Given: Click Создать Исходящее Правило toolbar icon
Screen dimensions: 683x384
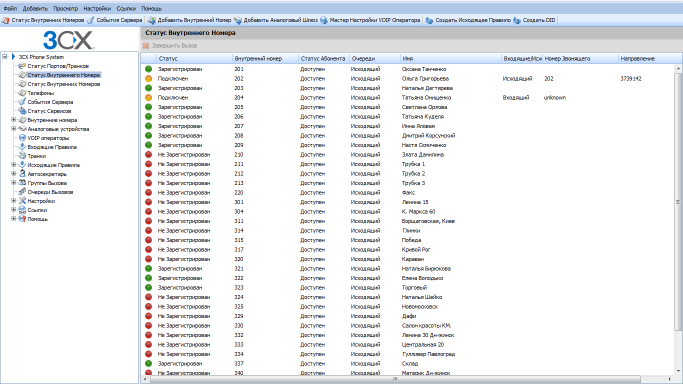Looking at the screenshot, I should (429, 20).
